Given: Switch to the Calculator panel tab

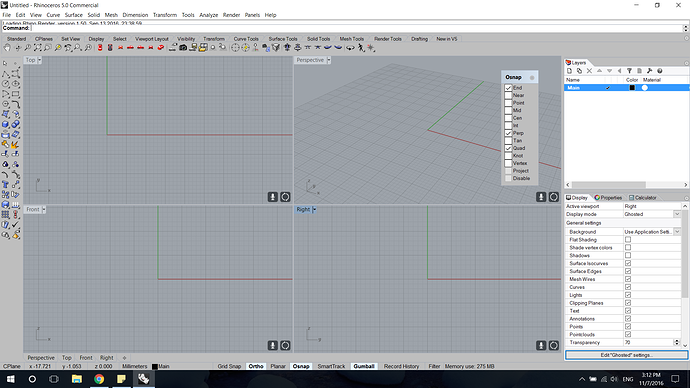Looking at the screenshot, I should [643, 198].
